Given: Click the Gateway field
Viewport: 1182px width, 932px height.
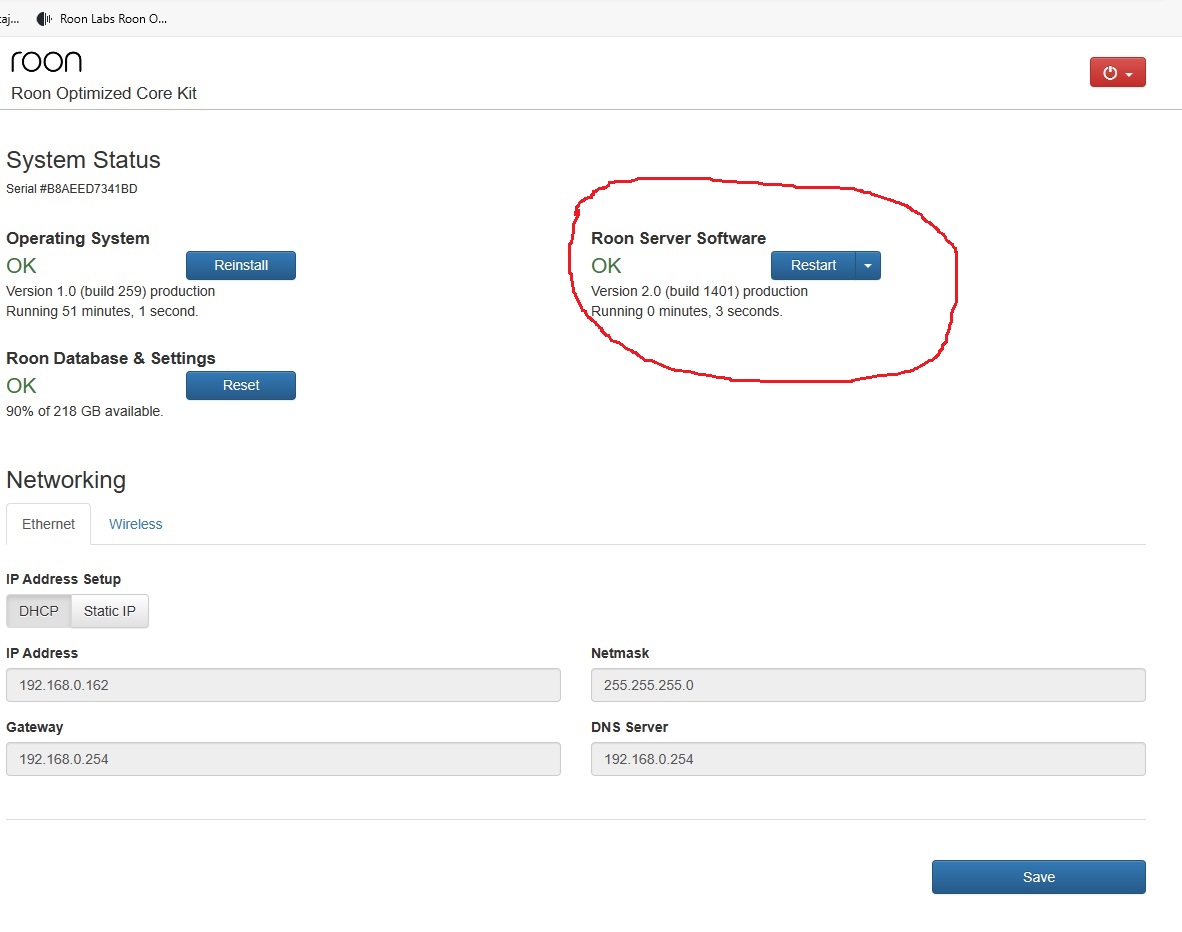Looking at the screenshot, I should coord(283,759).
